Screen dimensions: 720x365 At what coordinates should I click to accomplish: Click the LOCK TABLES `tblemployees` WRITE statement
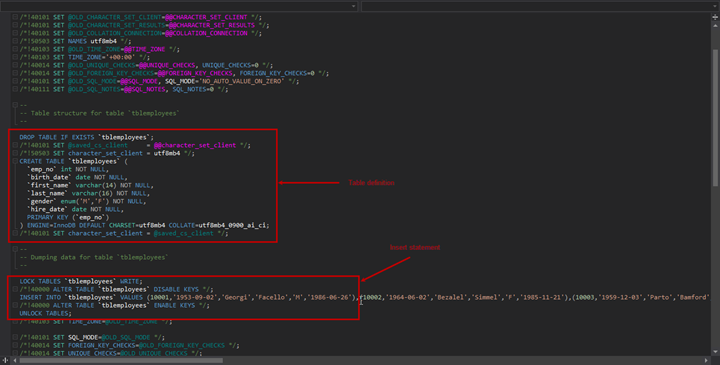(81, 281)
